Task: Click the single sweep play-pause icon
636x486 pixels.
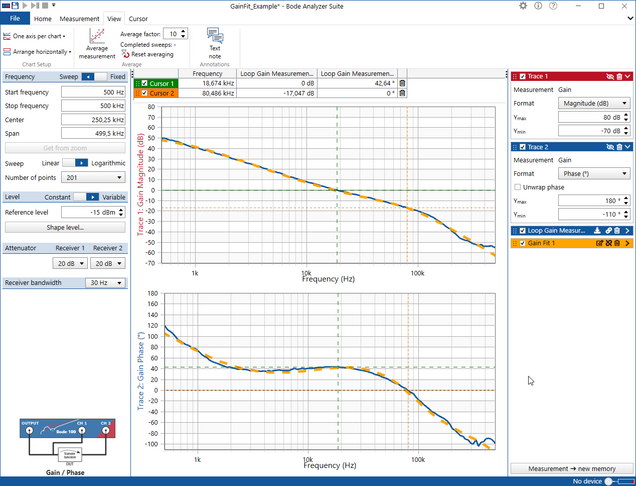Action: pos(35,5)
